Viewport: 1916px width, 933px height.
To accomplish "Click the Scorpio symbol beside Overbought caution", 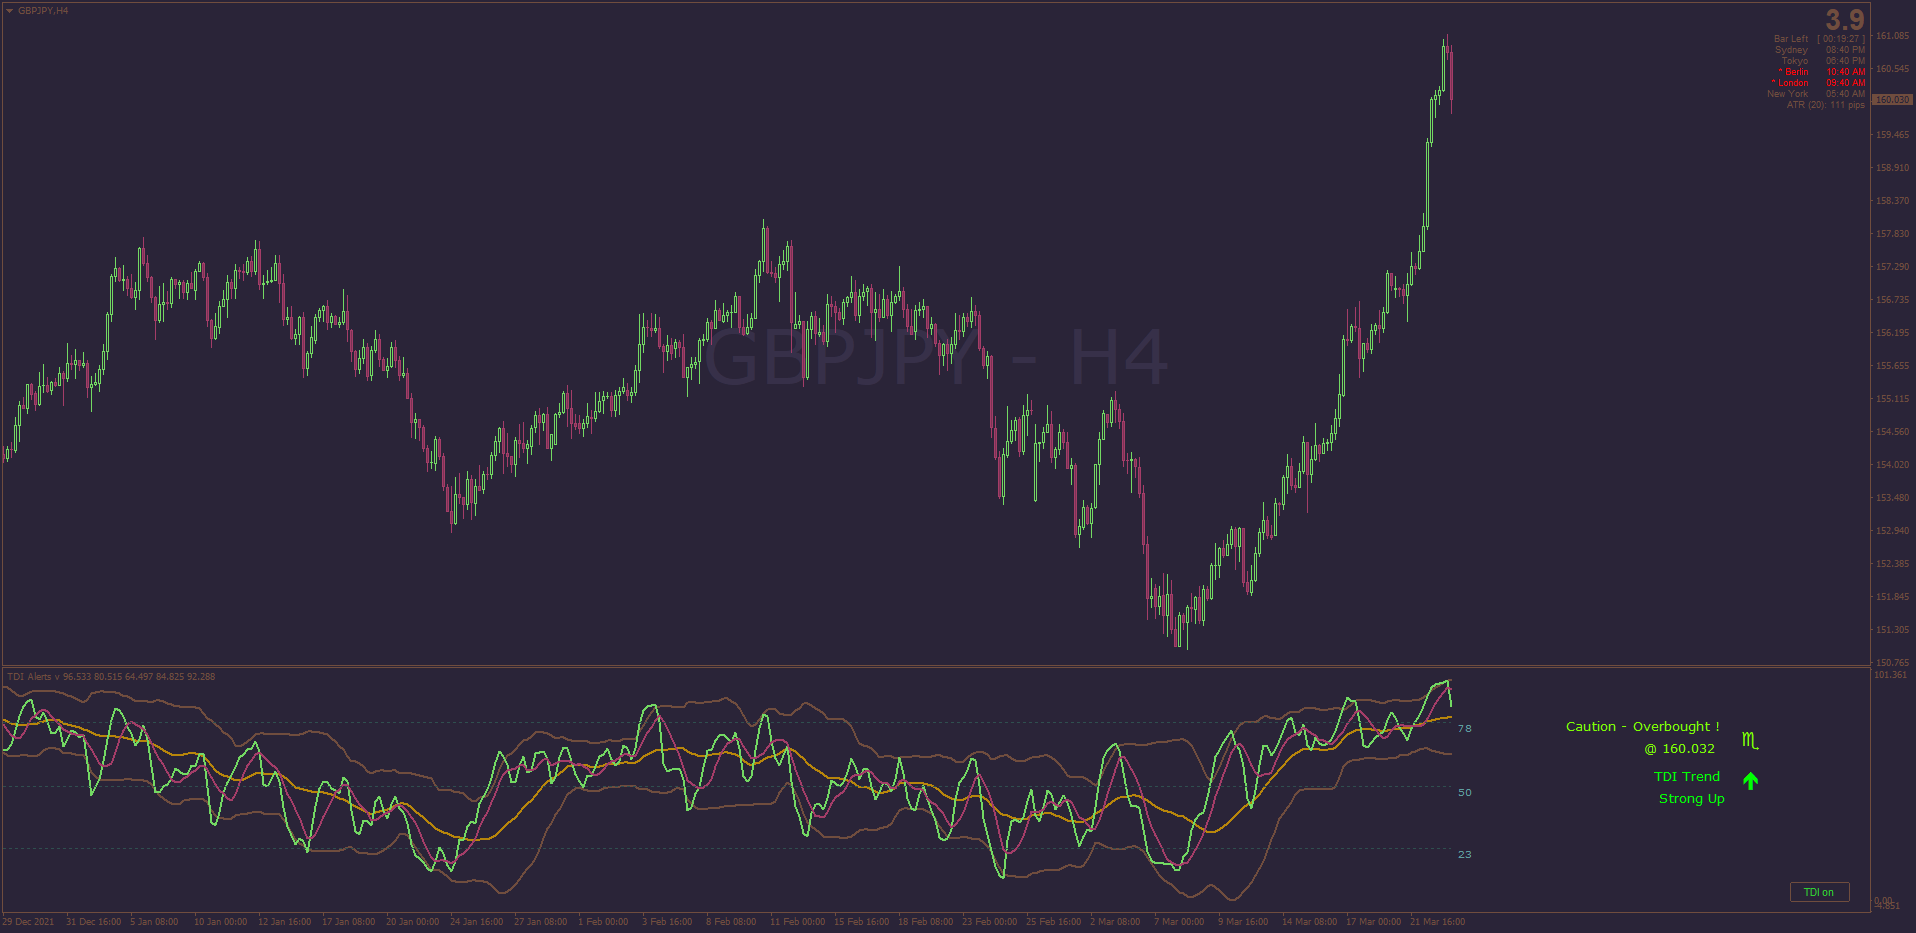I will [x=1750, y=741].
